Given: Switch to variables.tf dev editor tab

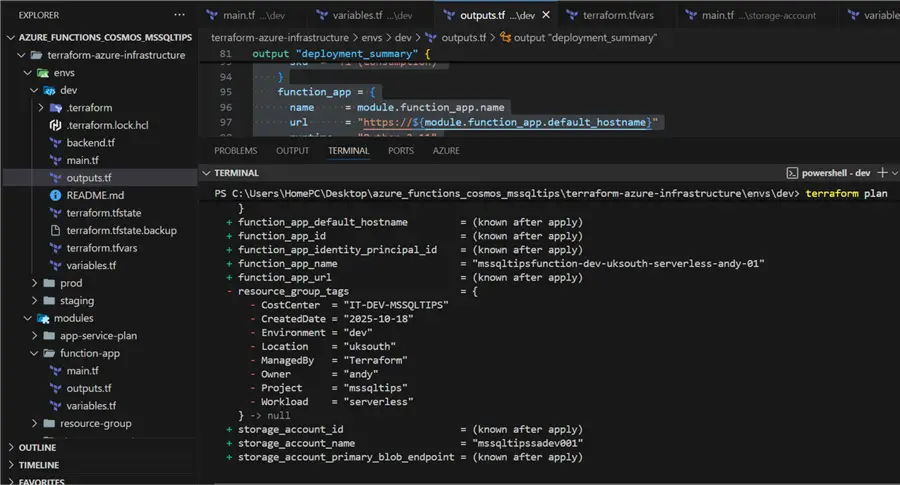Looking at the screenshot, I should point(373,15).
